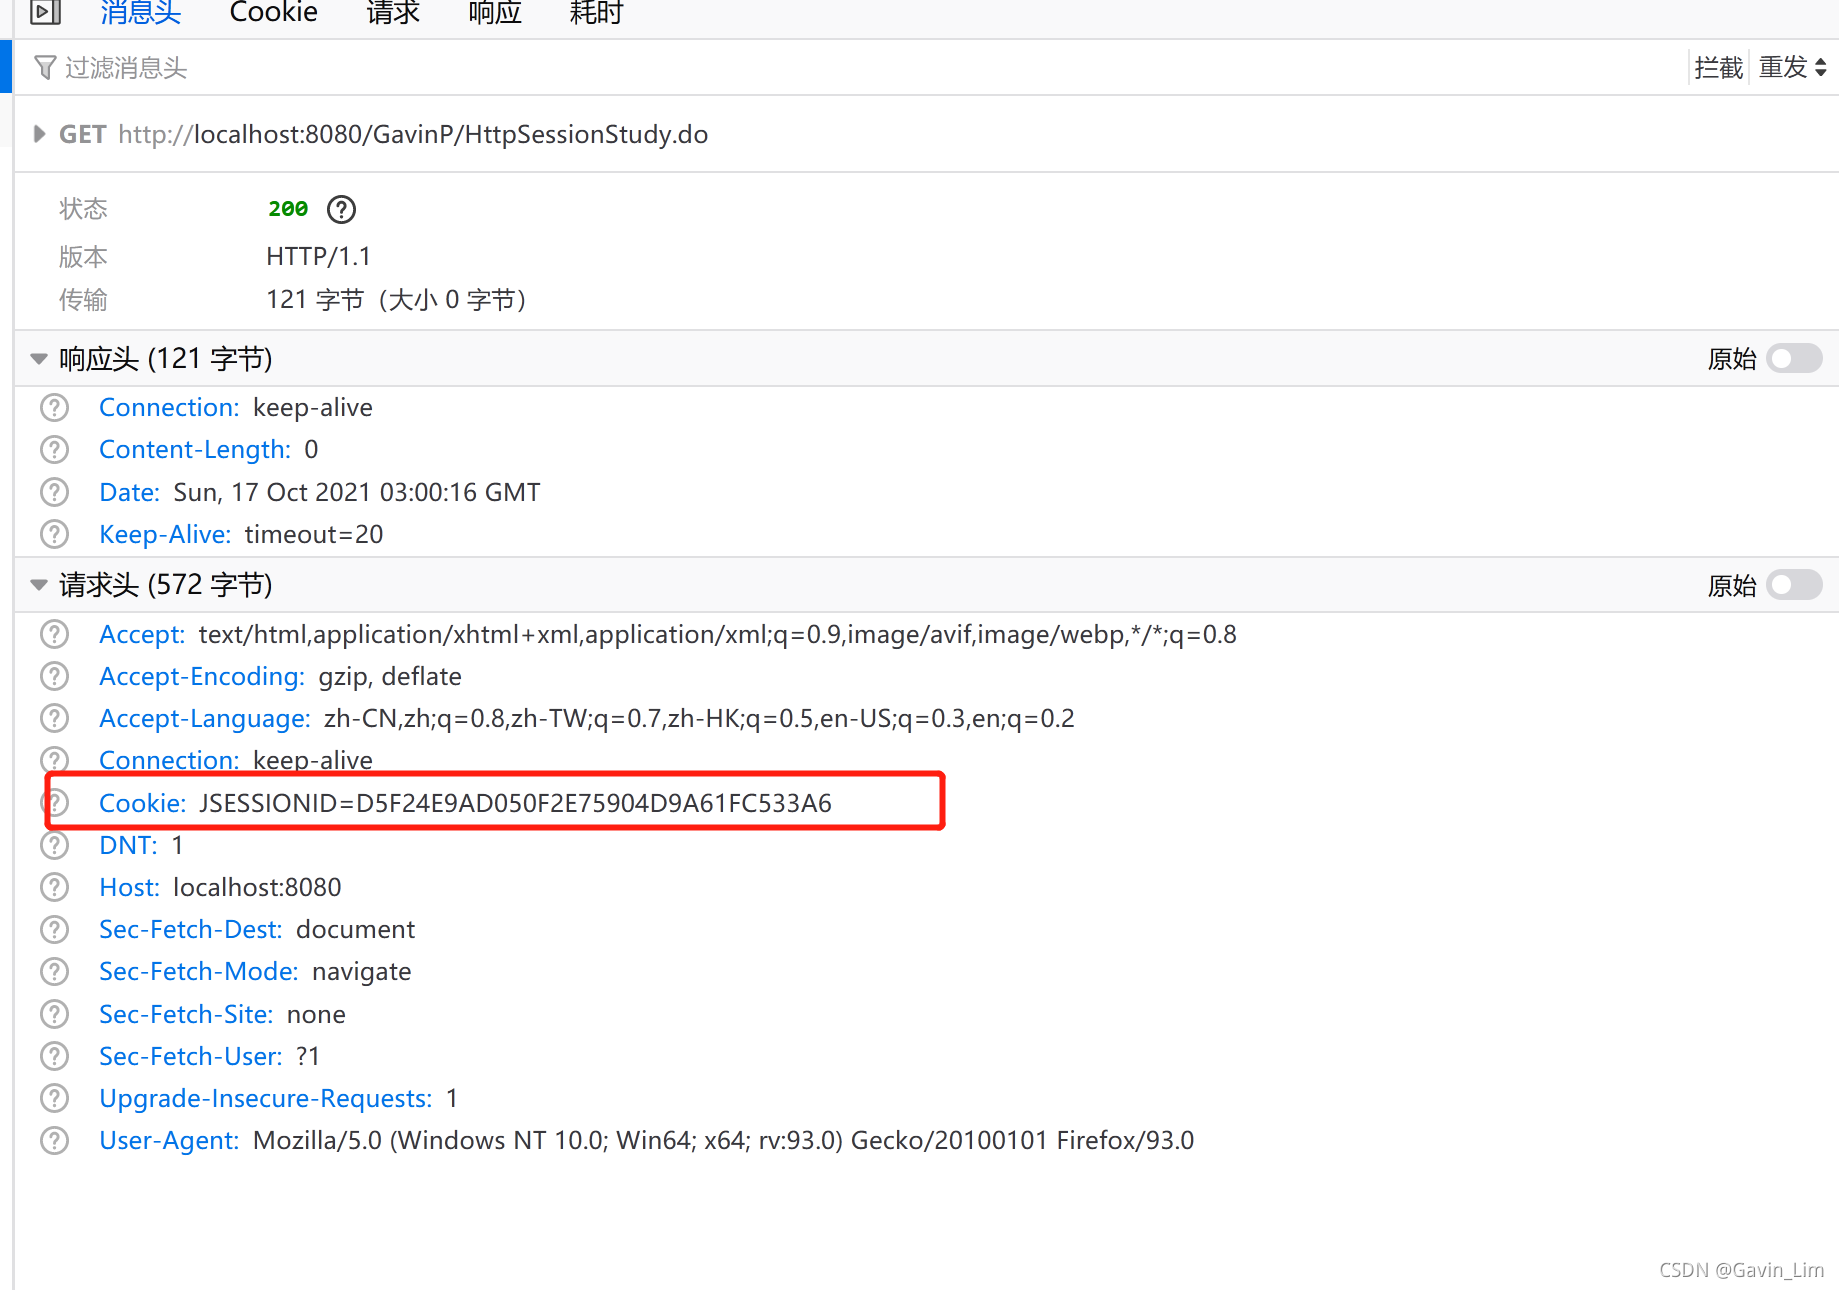
Task: Select the Cookie JSESSIONID header value
Action: click(515, 803)
